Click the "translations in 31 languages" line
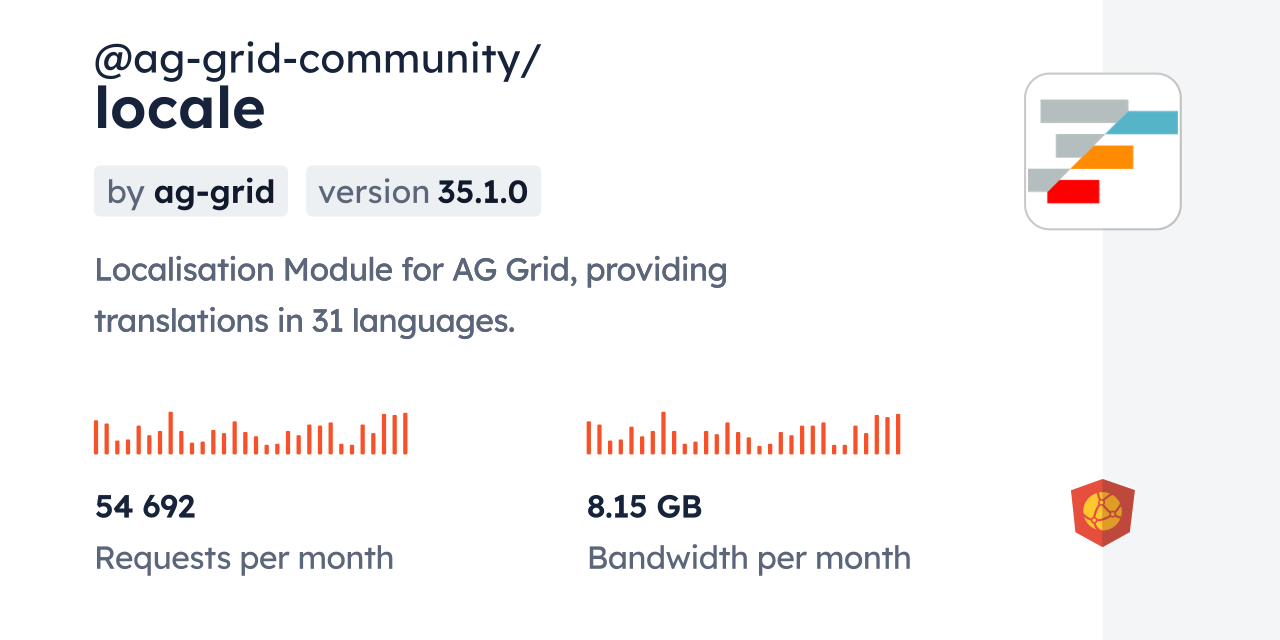The width and height of the screenshot is (1280, 640). pos(304,322)
